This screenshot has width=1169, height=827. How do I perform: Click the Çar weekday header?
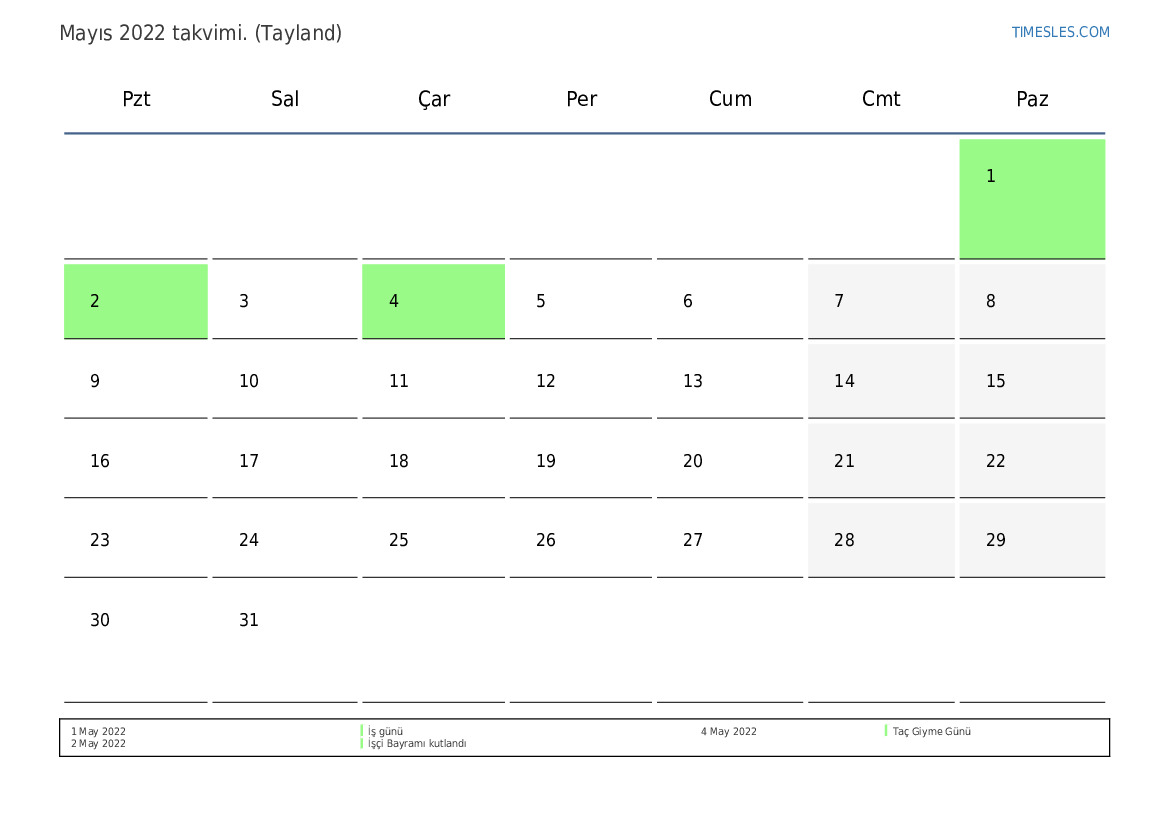click(x=434, y=99)
